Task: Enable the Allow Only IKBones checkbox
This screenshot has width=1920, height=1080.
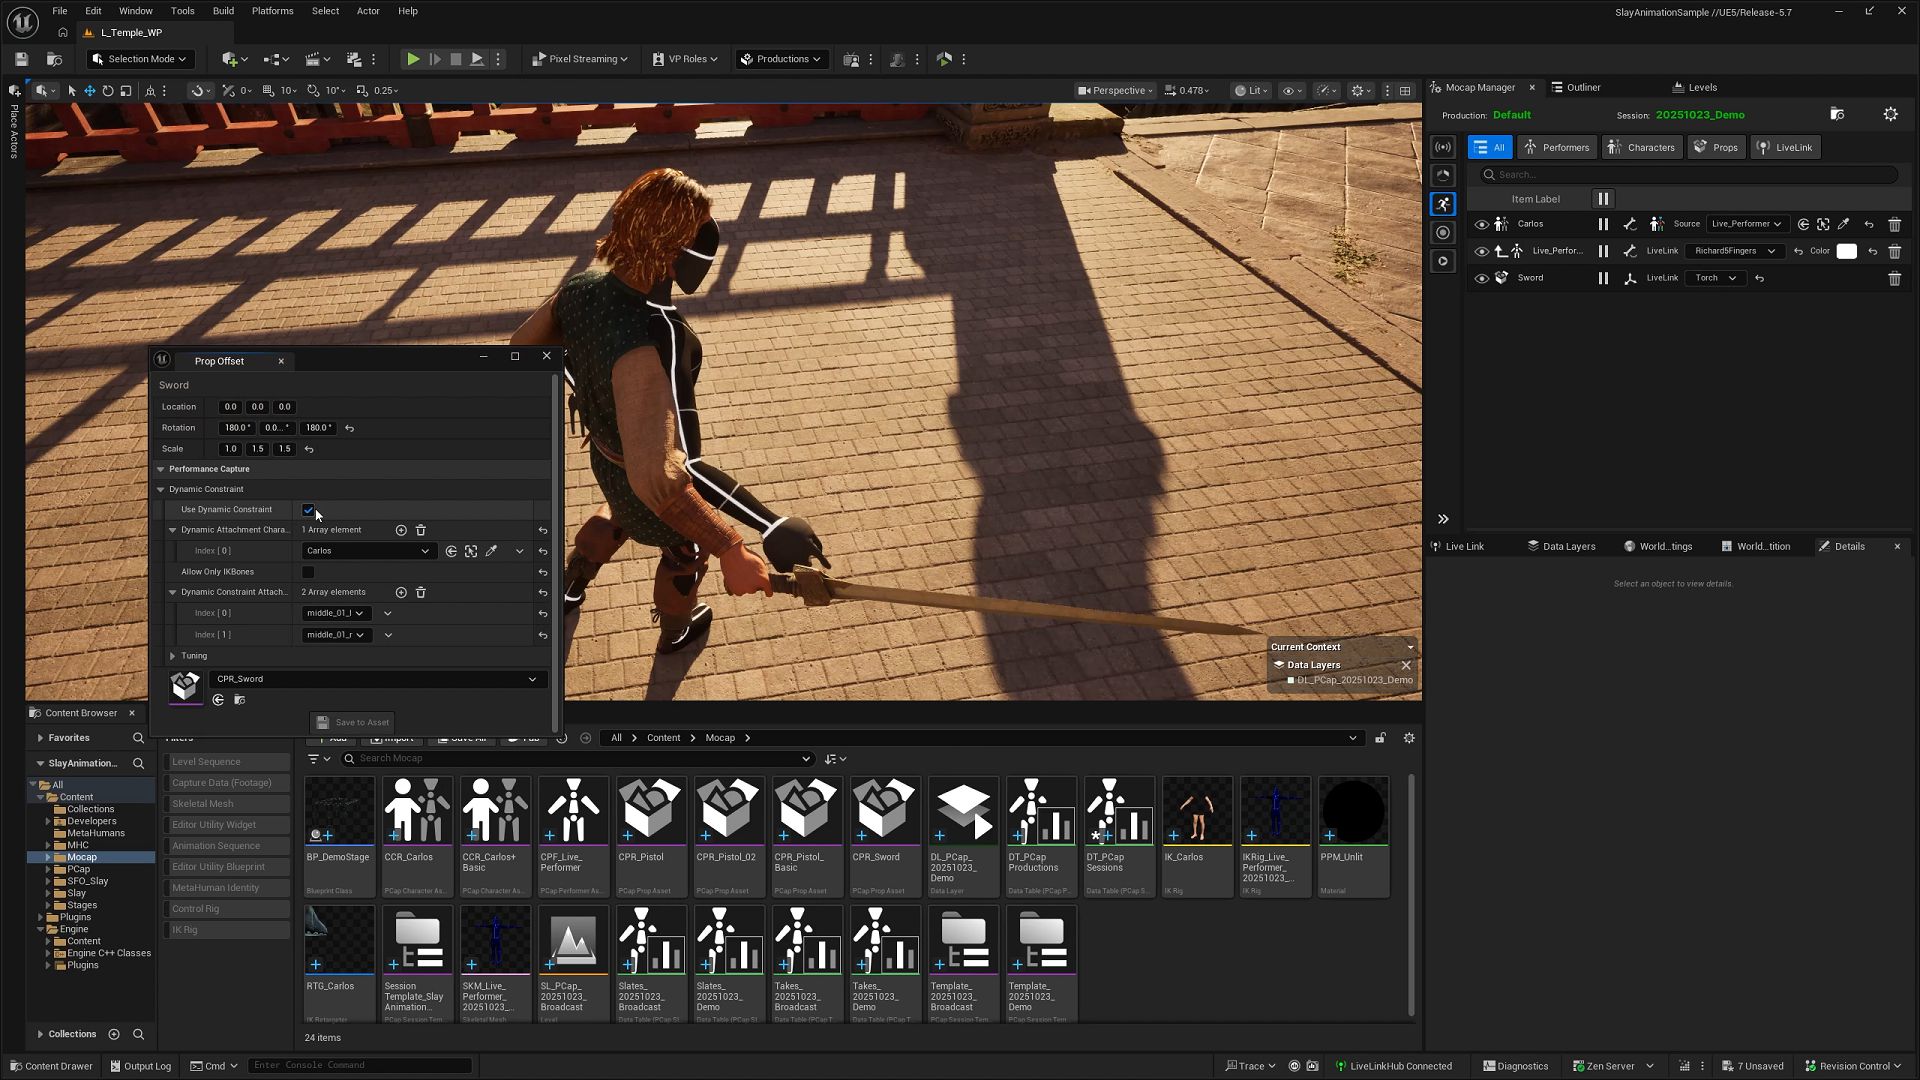Action: point(308,571)
